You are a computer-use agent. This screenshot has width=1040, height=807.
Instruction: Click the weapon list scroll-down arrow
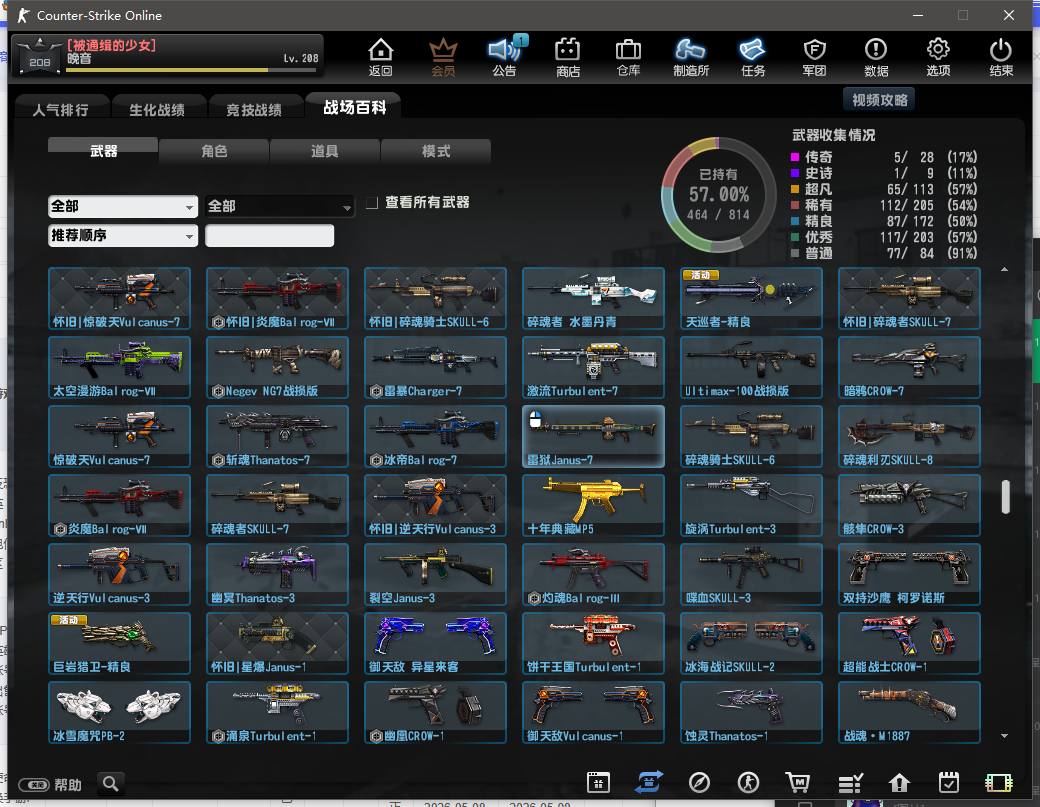pyautogui.click(x=1004, y=735)
